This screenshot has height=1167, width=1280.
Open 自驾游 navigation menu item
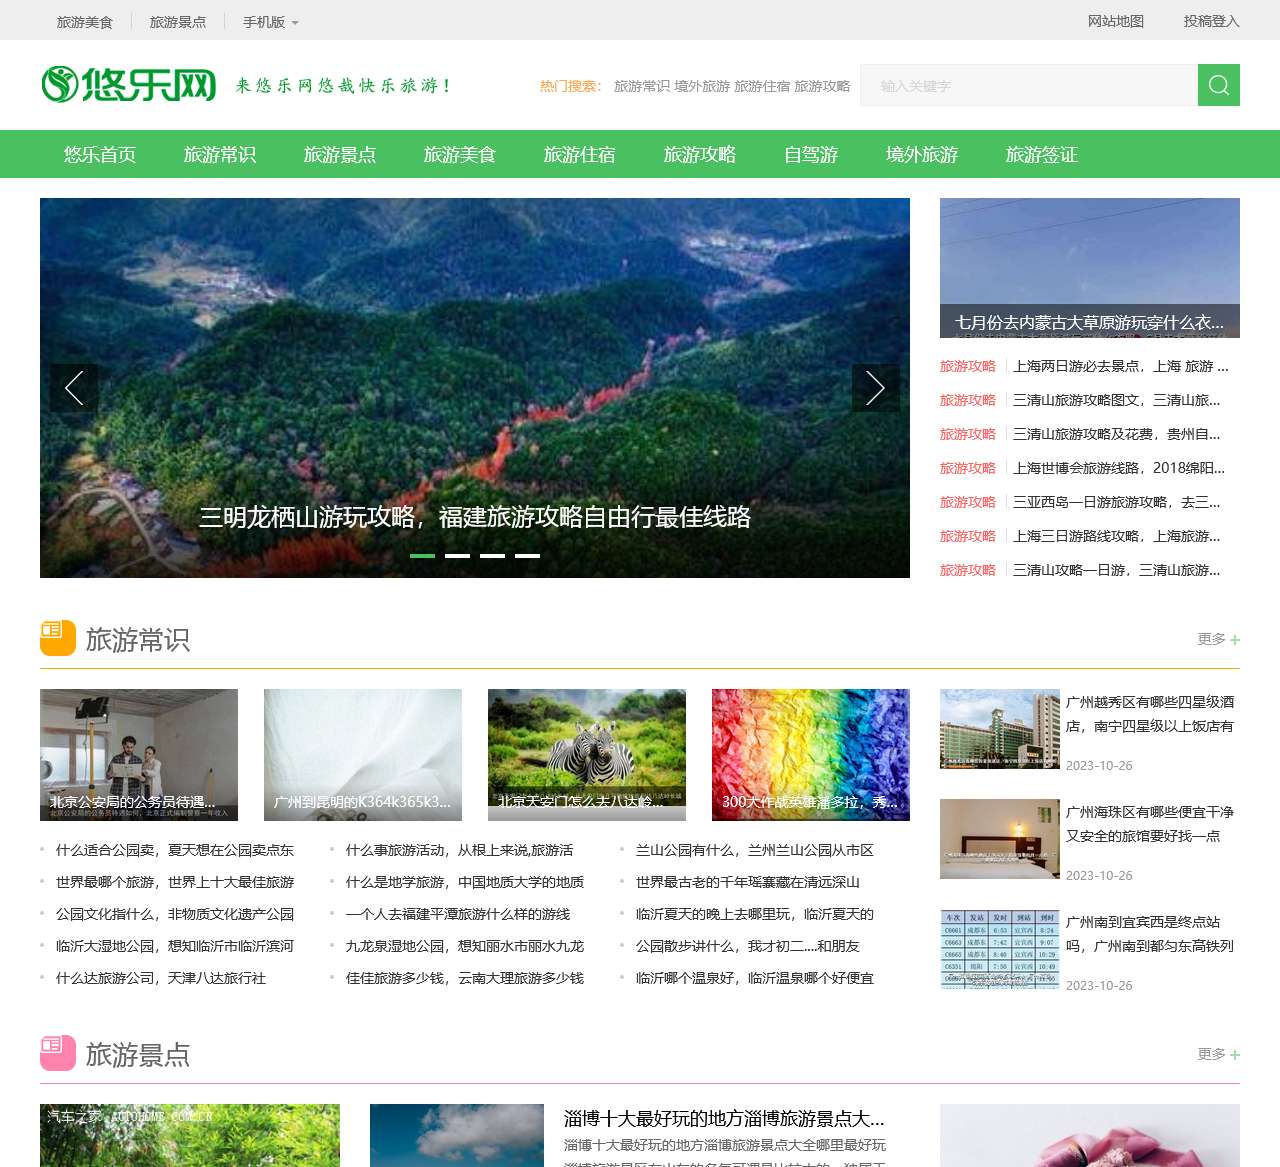811,154
